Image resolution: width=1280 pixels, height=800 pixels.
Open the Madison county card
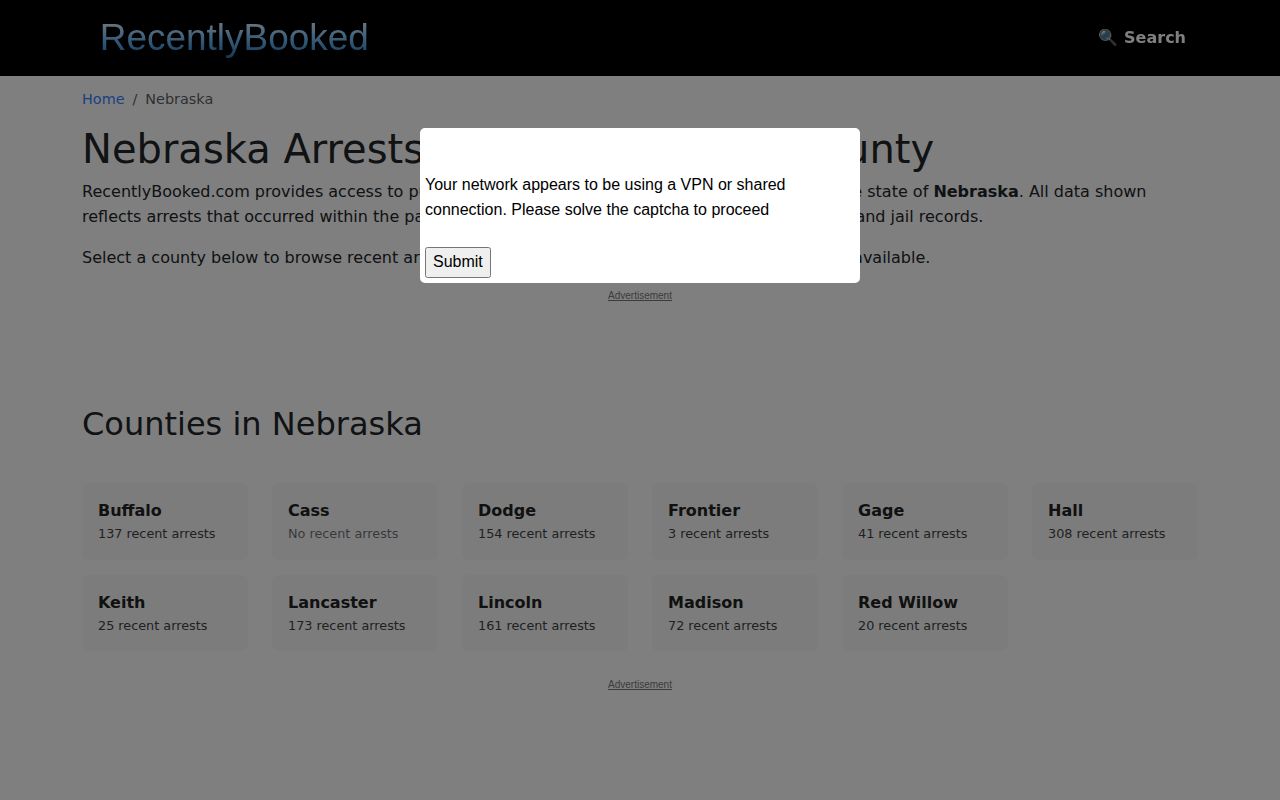735,613
